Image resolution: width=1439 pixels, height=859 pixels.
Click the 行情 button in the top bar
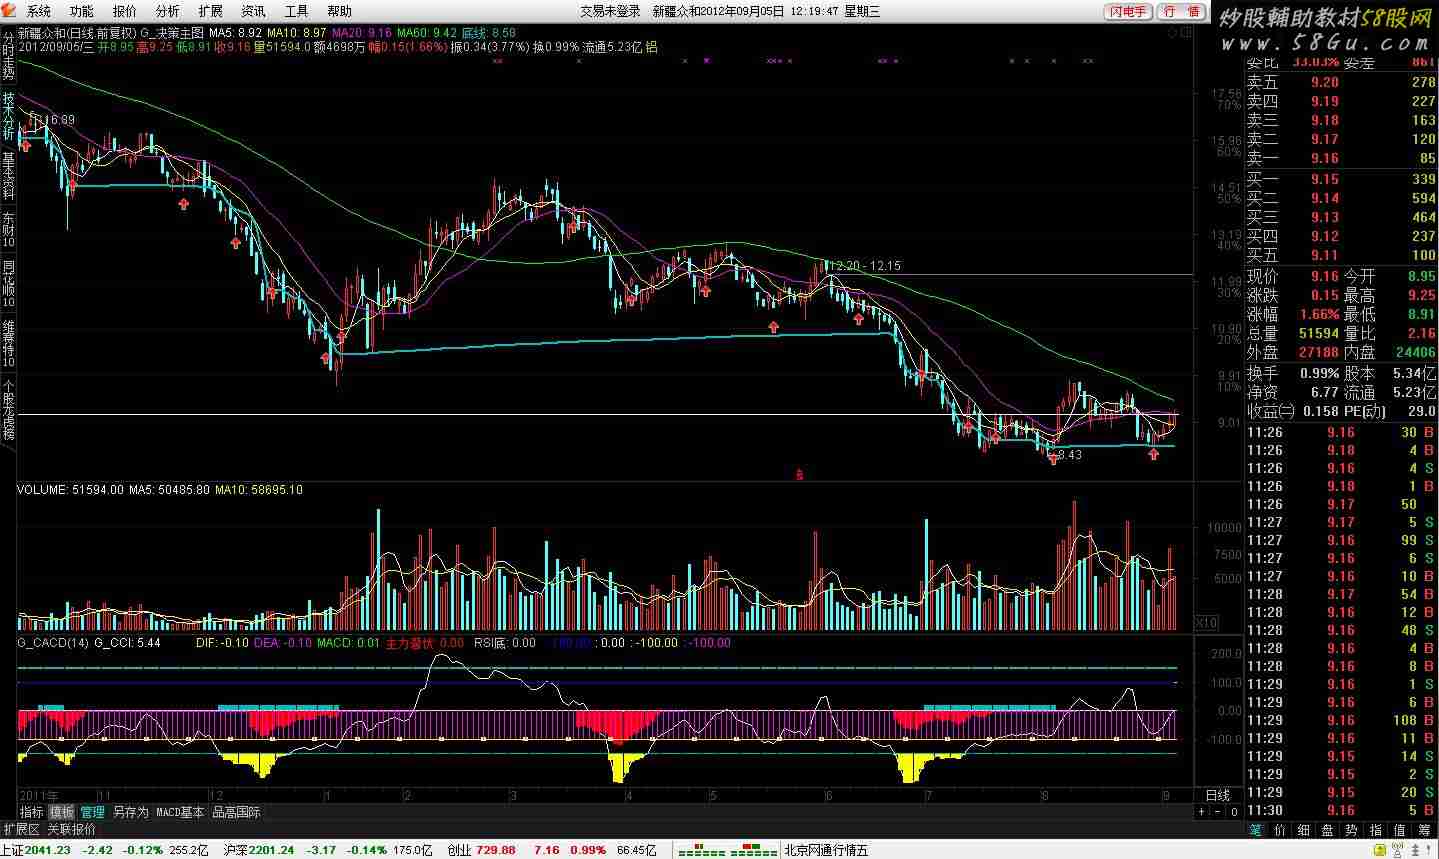click(1182, 11)
